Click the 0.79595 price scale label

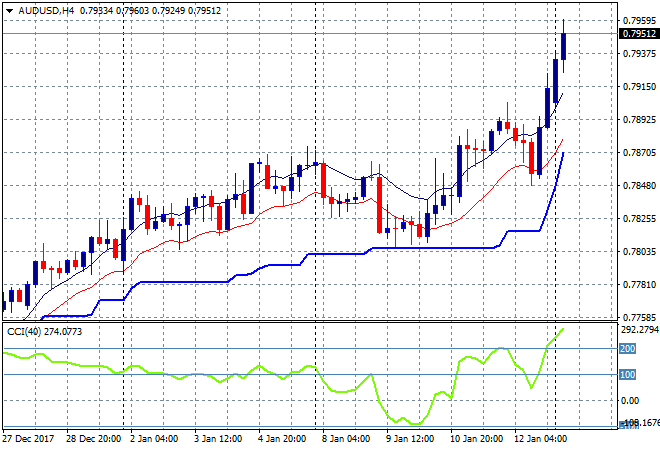pyautogui.click(x=639, y=21)
